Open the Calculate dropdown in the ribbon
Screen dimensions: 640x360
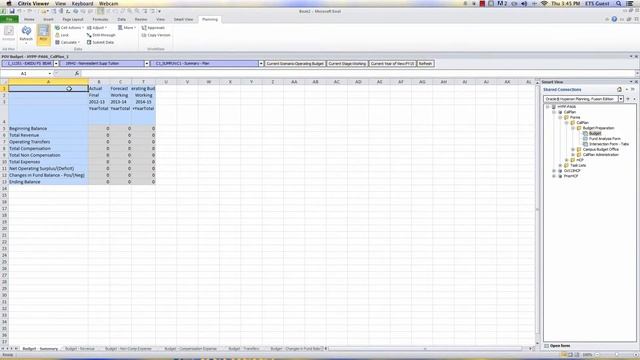tap(67, 42)
